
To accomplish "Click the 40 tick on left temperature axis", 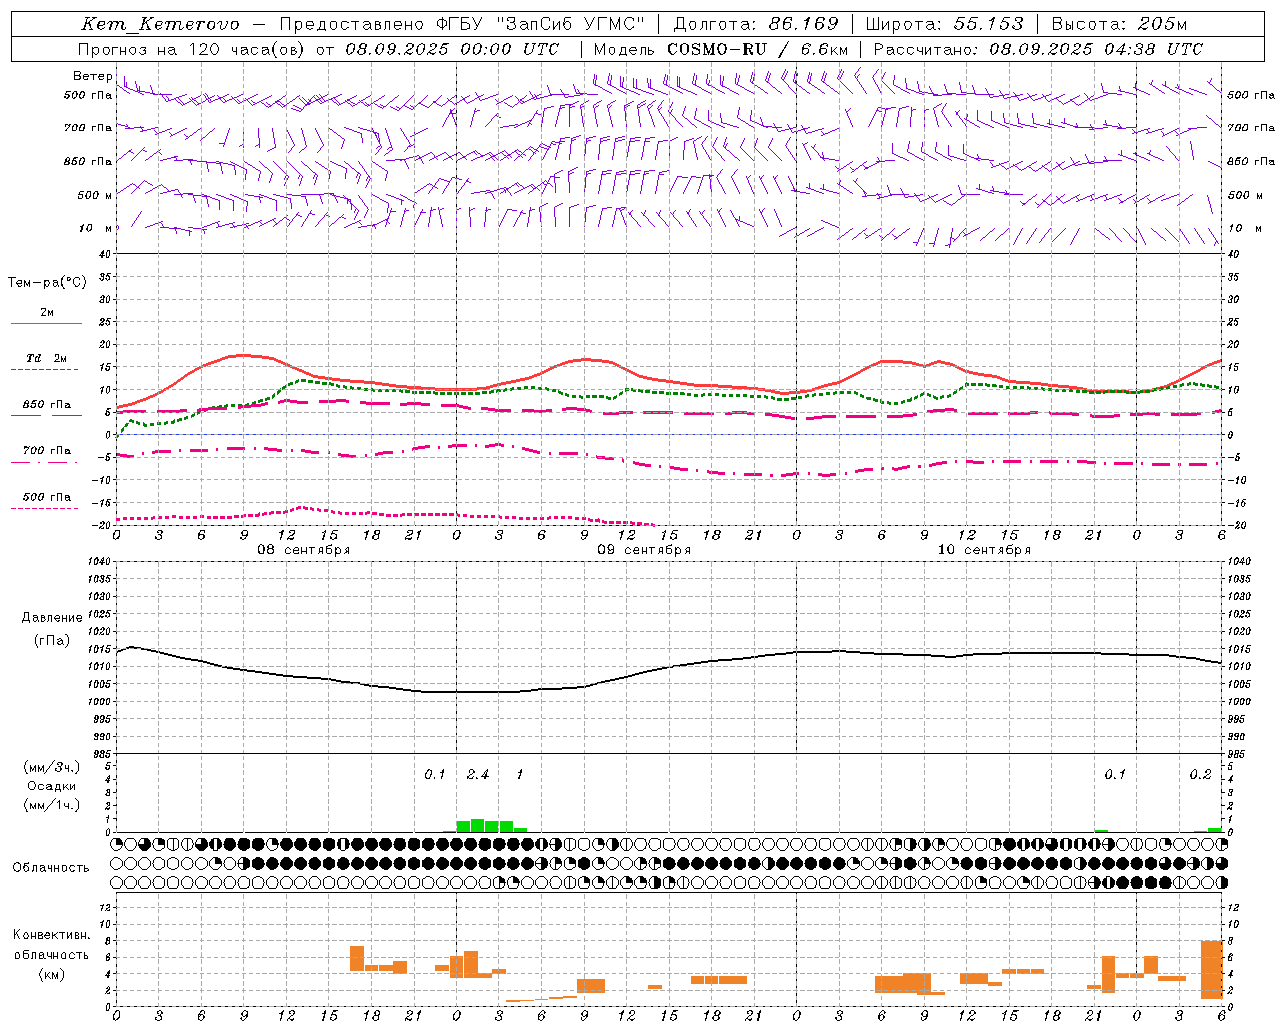I will [x=103, y=254].
